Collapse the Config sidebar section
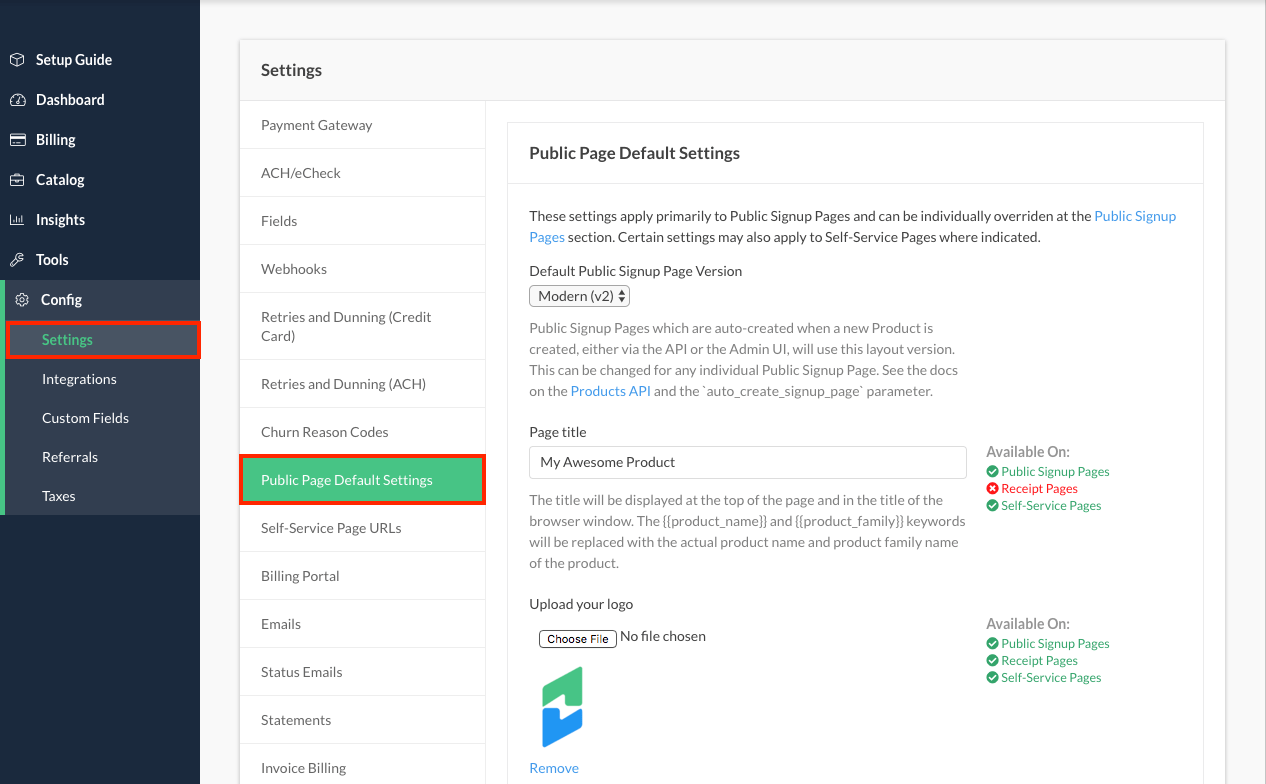1266x784 pixels. tap(100, 300)
